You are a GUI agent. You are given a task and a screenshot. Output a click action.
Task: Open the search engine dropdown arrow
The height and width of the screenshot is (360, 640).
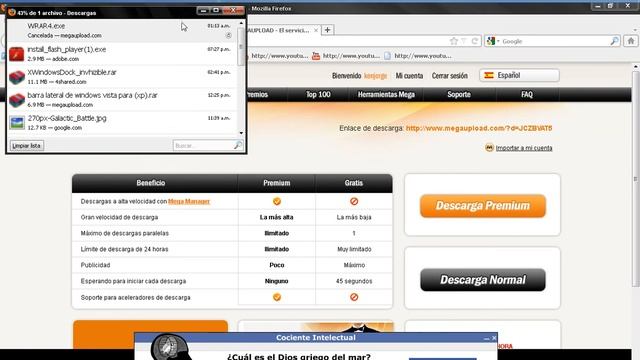[498, 41]
